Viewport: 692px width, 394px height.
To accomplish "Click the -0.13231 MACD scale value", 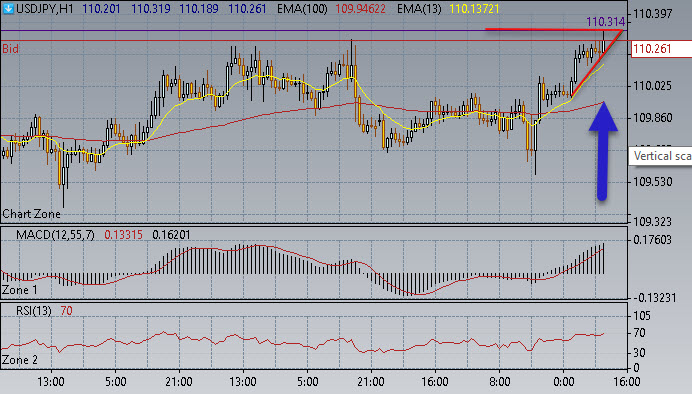I will coord(654,298).
